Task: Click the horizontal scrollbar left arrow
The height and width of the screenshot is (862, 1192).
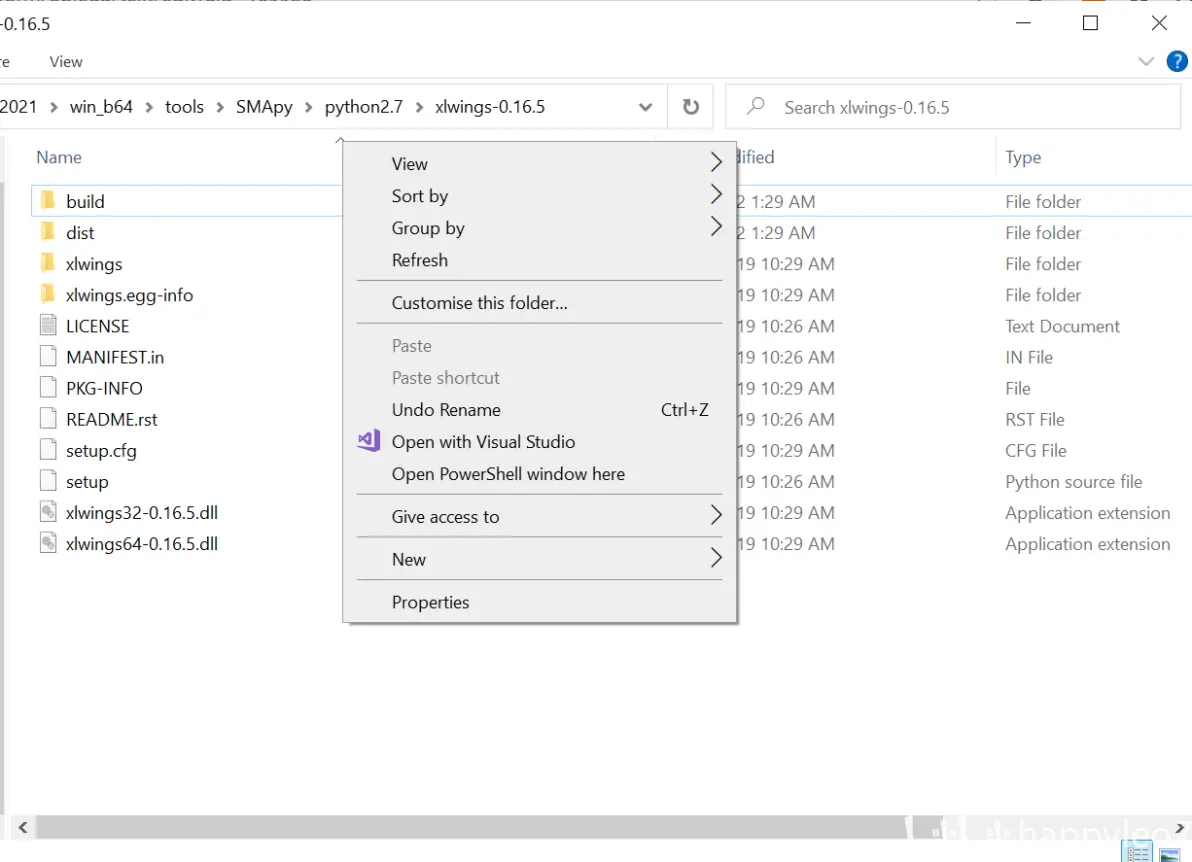Action: tap(23, 827)
